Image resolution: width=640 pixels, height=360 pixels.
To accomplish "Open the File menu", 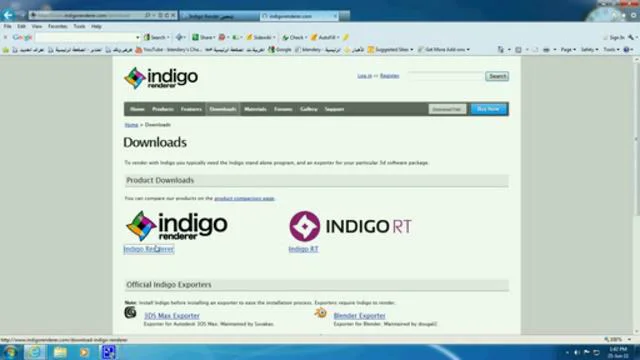I will click(x=7, y=26).
